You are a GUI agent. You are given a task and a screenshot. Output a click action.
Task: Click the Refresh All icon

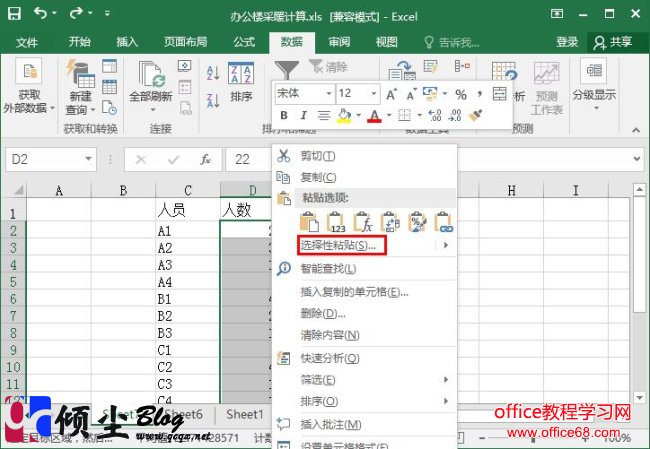[151, 74]
